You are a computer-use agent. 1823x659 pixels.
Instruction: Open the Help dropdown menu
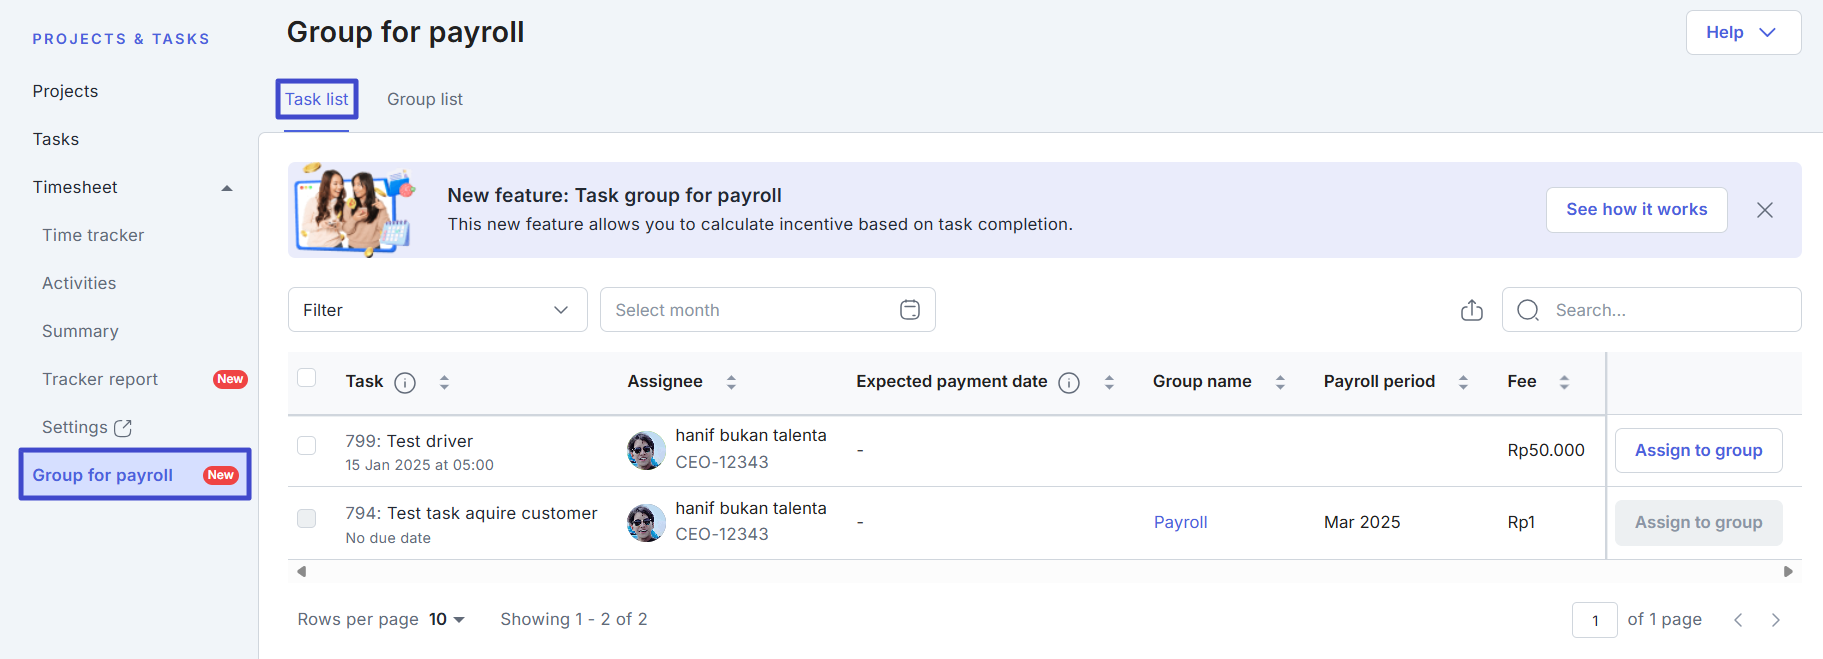pyautogui.click(x=1742, y=33)
